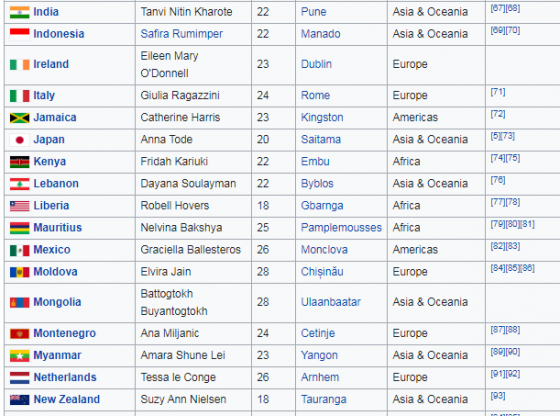
Task: Click the Myanmar flag icon
Action: (19, 356)
